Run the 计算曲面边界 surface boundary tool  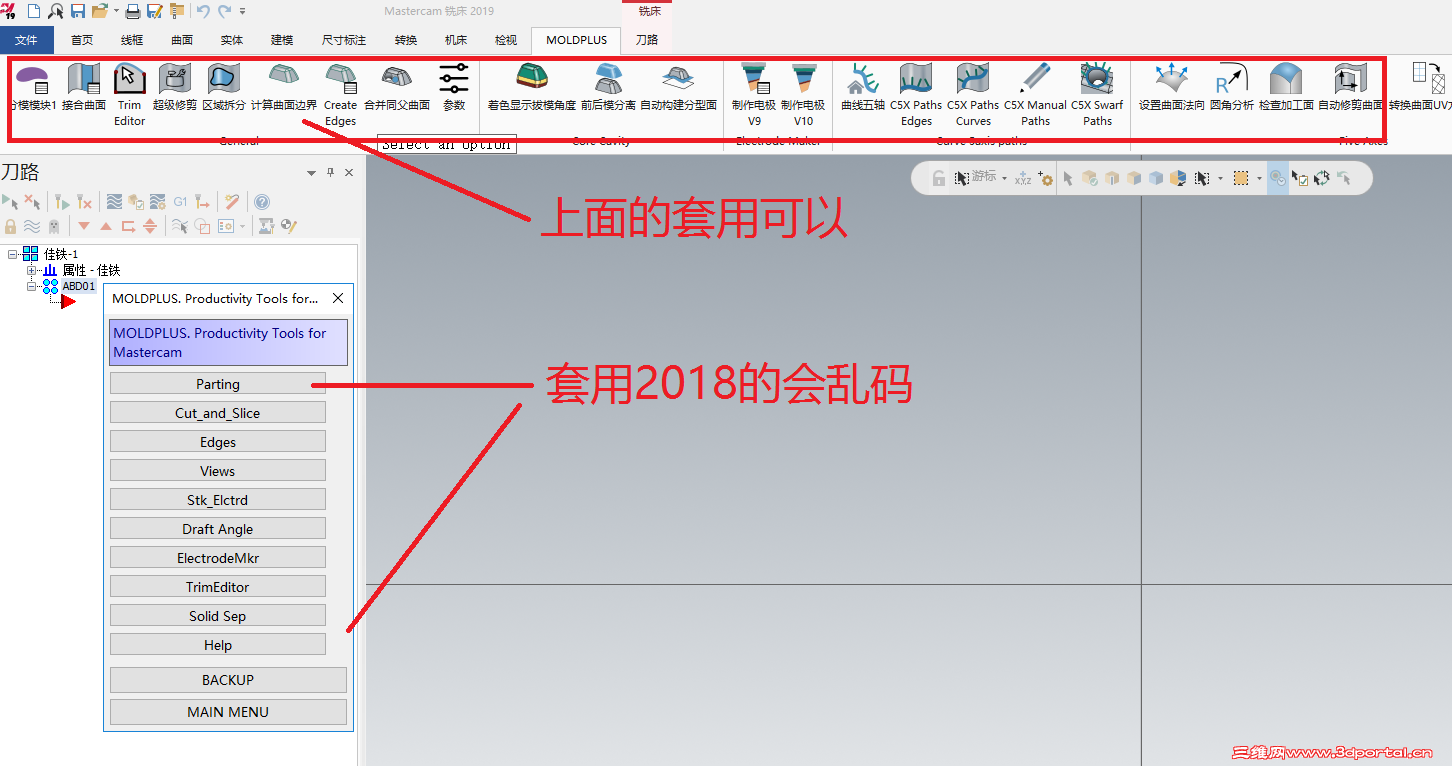pyautogui.click(x=284, y=87)
